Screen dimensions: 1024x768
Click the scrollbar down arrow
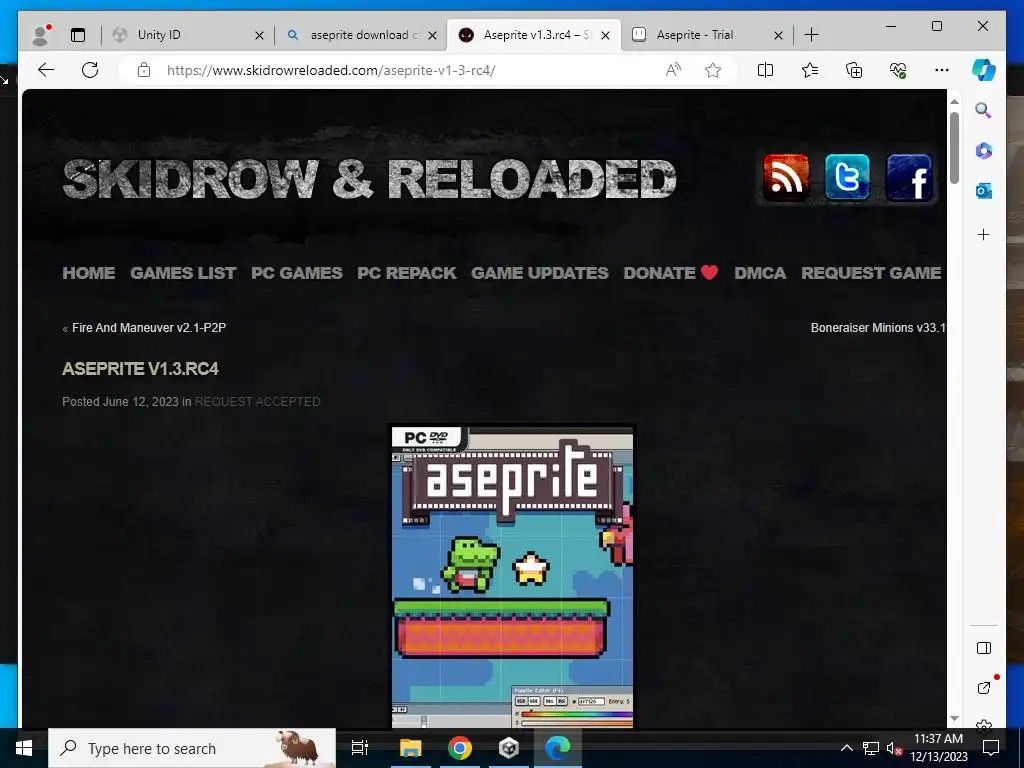954,718
